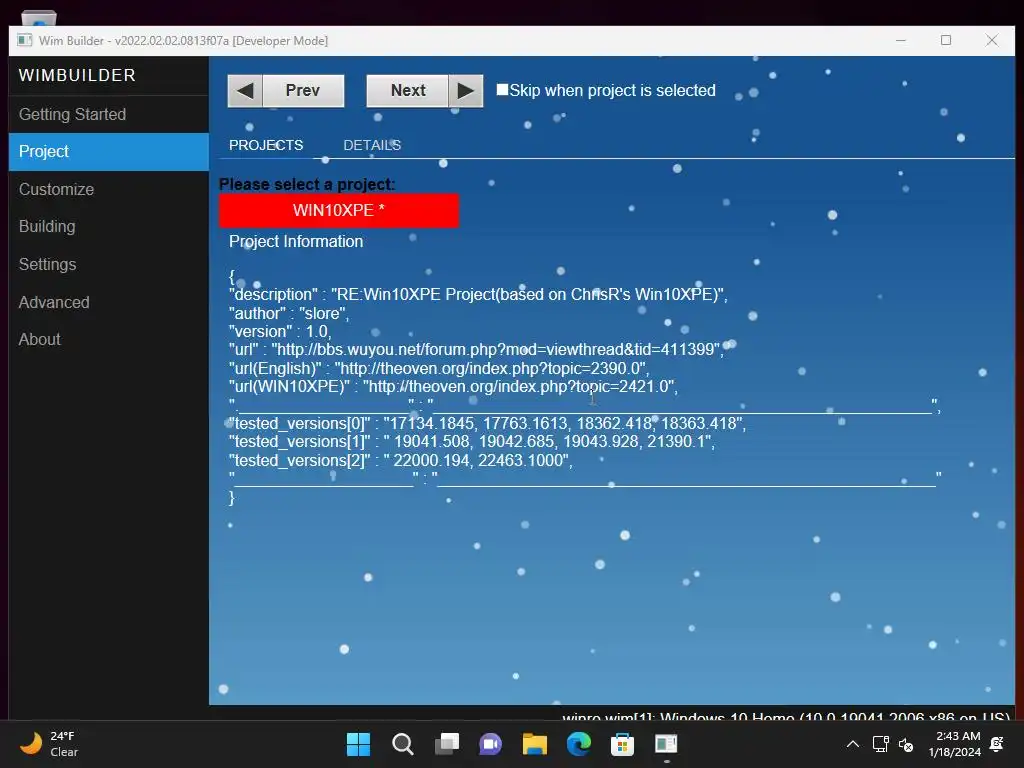Click the winre.wim status bar text
Screen dimensions: 1024x768
[x=786, y=716]
